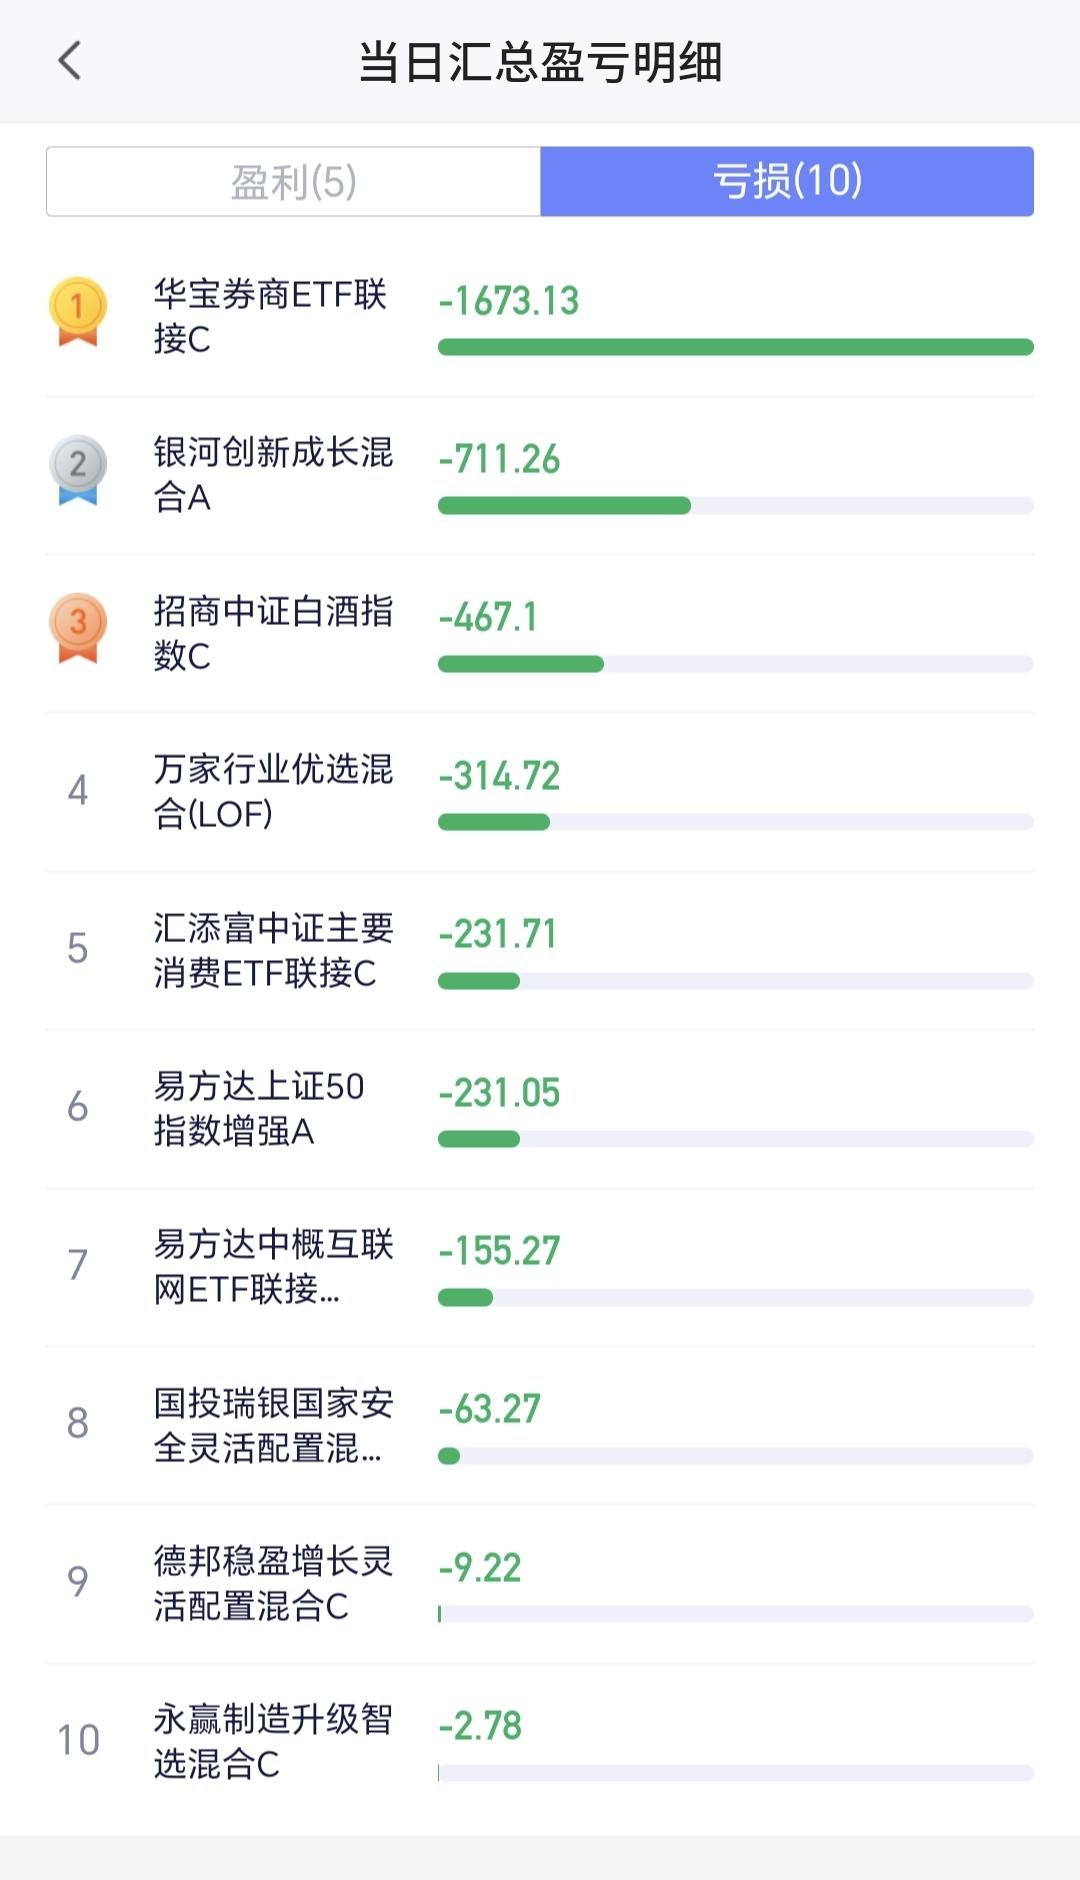Tap the bronze rank 3 medal icon

[x=78, y=628]
